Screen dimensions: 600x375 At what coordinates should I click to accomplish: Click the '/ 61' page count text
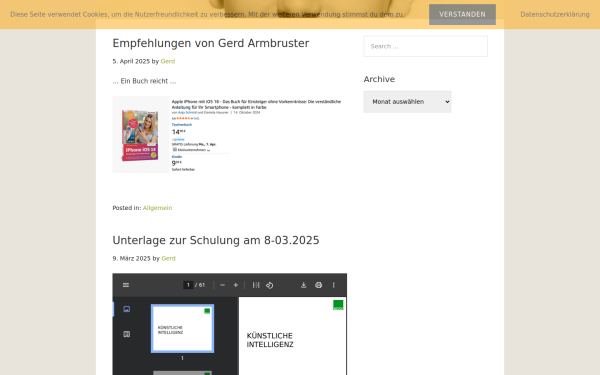(x=200, y=285)
